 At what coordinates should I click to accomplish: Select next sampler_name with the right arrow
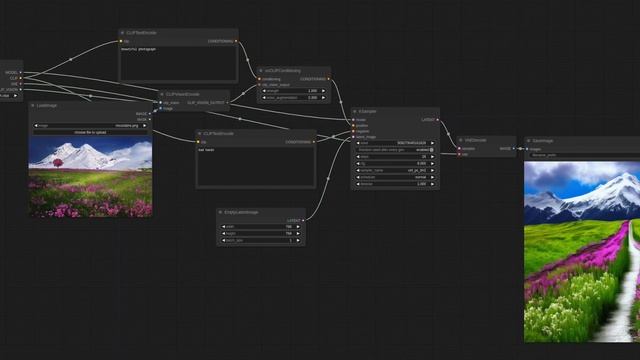pyautogui.click(x=432, y=170)
